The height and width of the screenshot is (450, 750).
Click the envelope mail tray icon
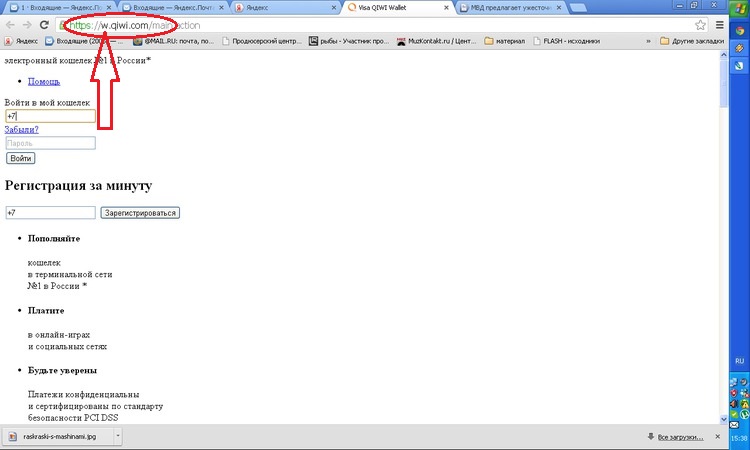(x=734, y=425)
